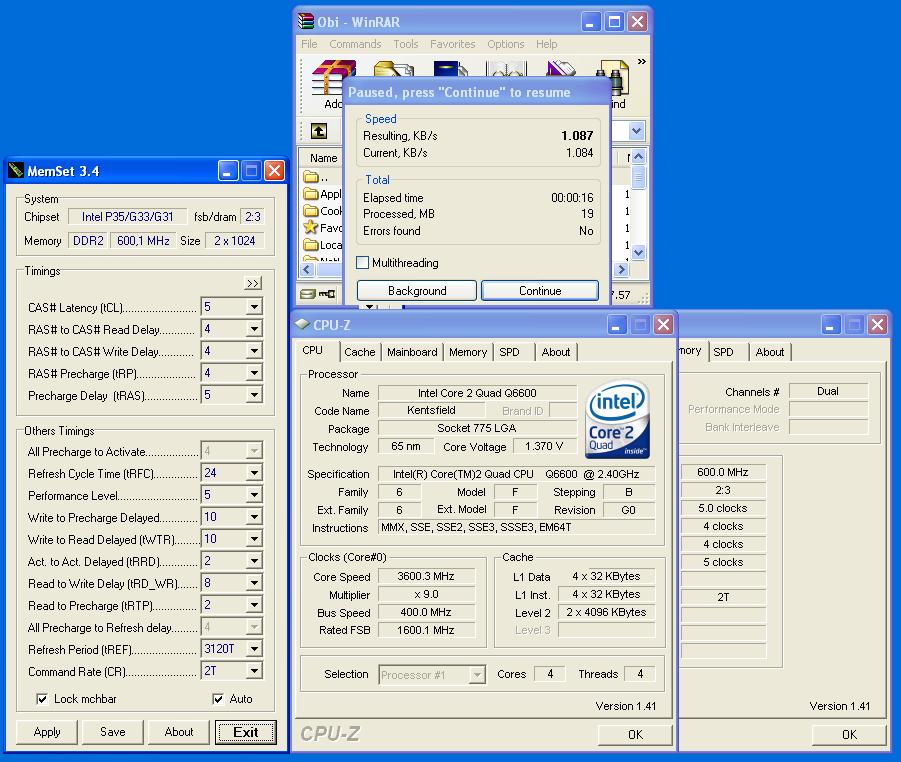Click the Delete toolbar icon in WinRAR
Viewport: 901px width, 762px height.
[561, 69]
